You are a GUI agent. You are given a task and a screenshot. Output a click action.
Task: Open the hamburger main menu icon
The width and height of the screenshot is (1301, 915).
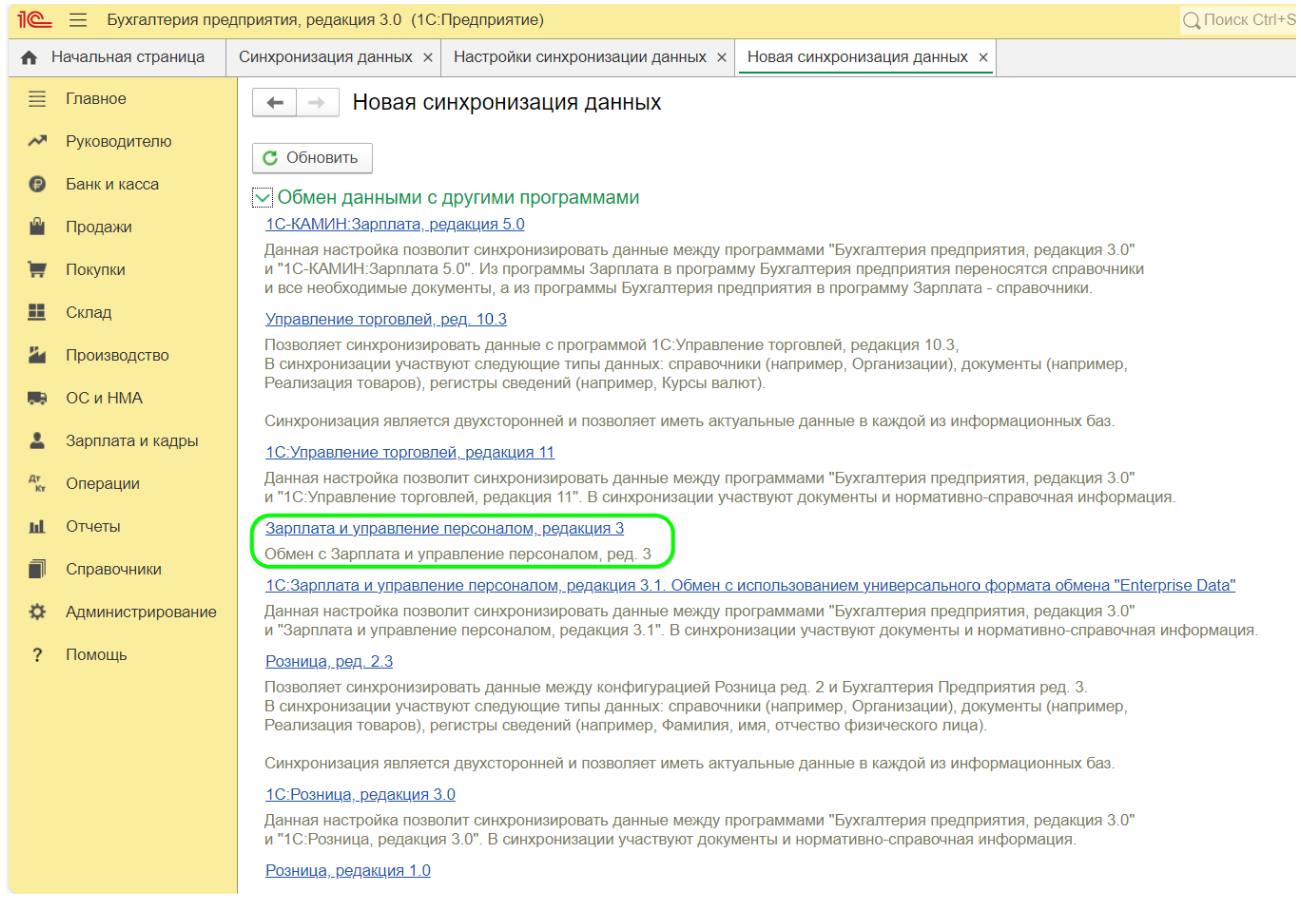click(78, 20)
